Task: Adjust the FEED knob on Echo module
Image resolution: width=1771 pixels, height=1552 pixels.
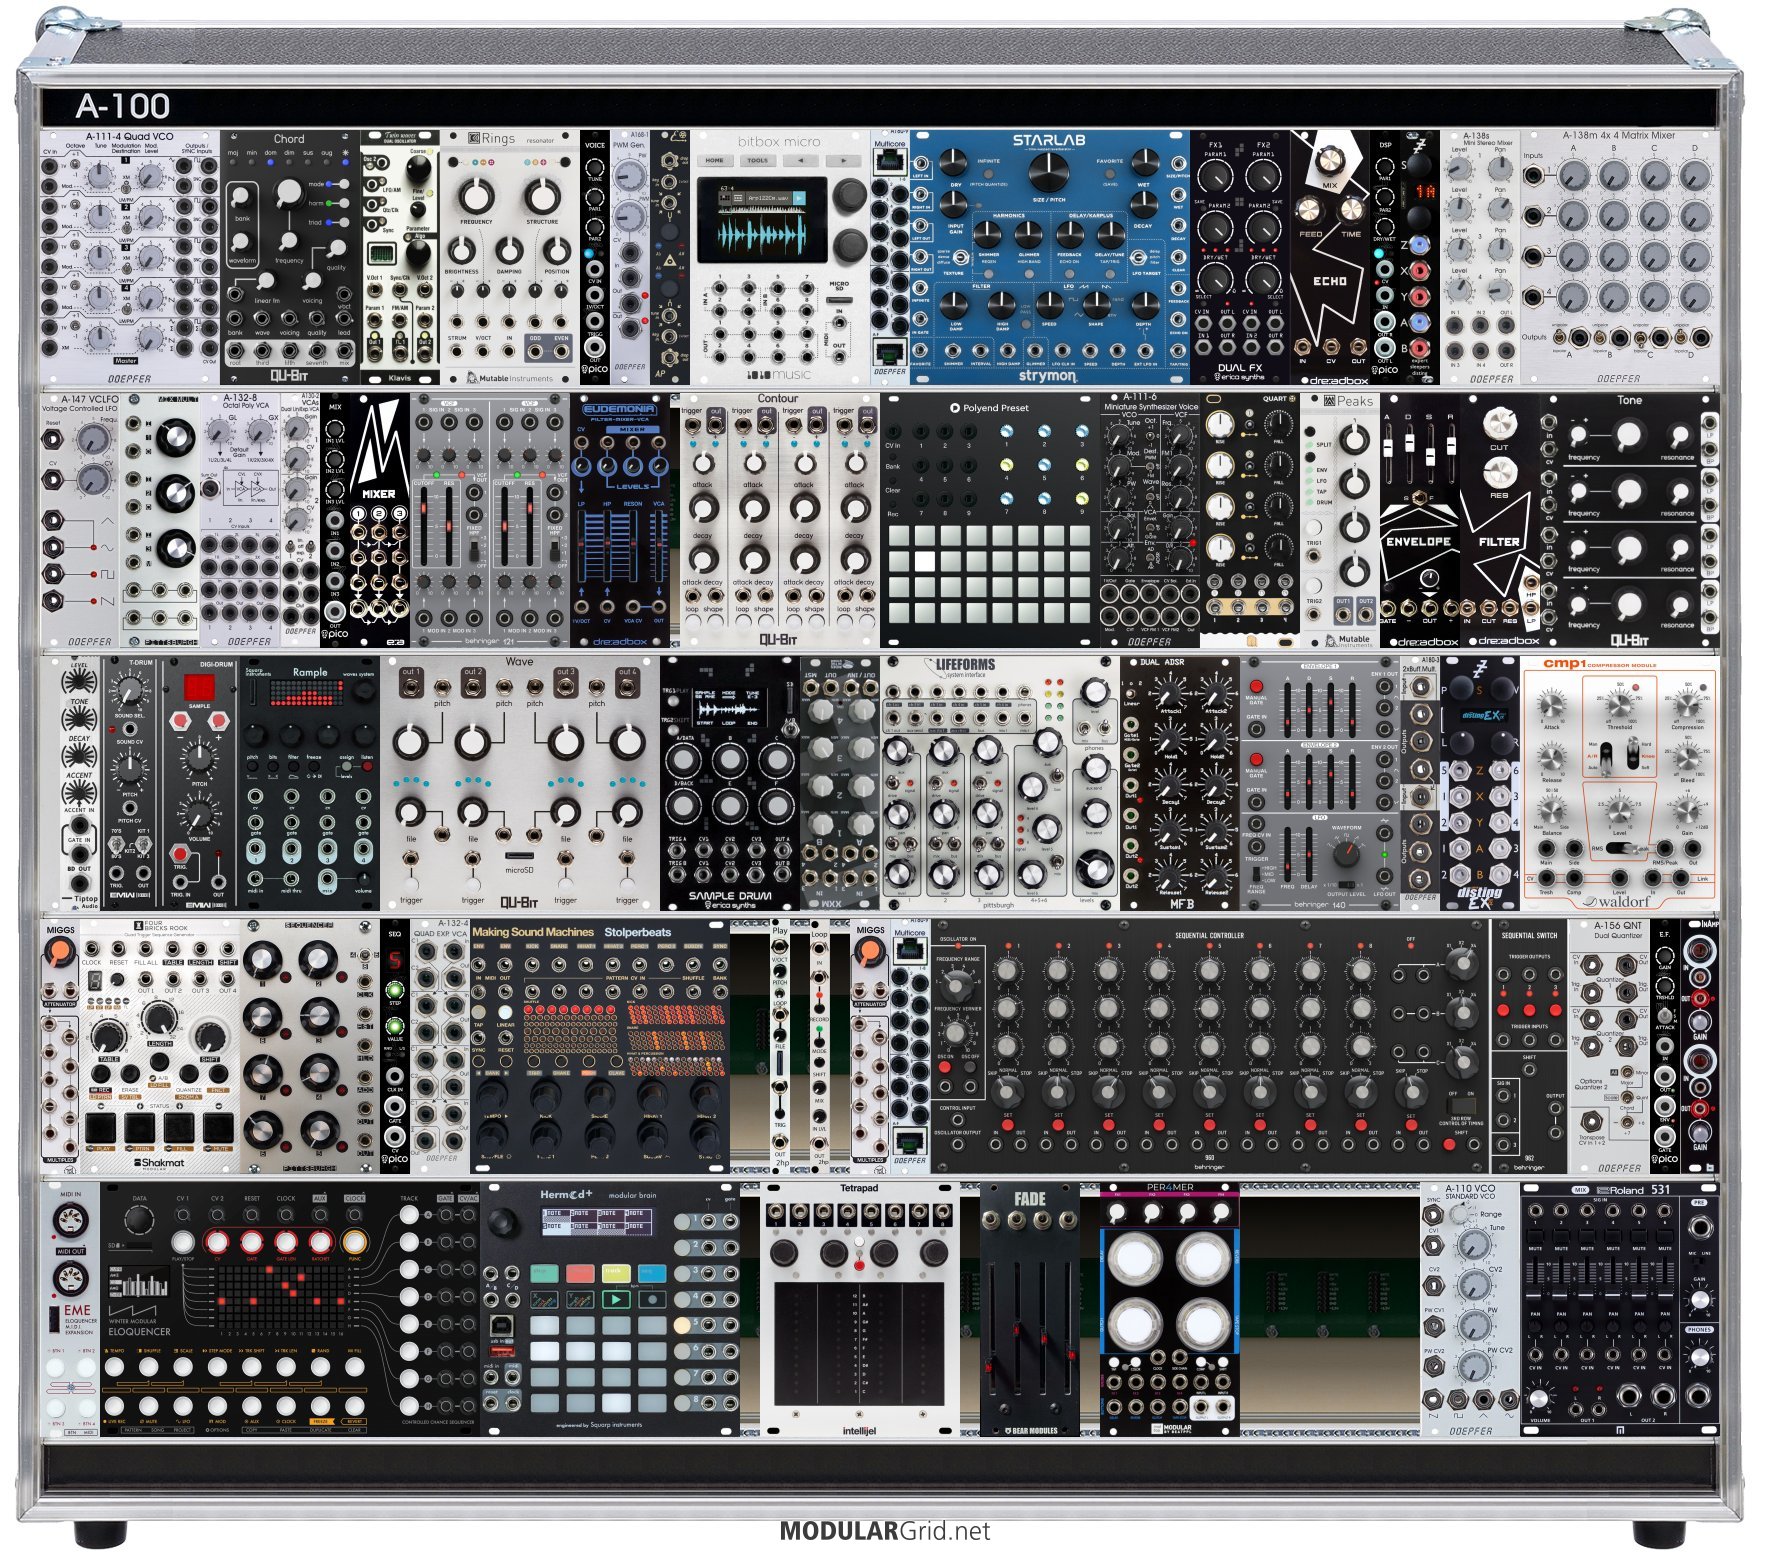Action: coord(1309,210)
